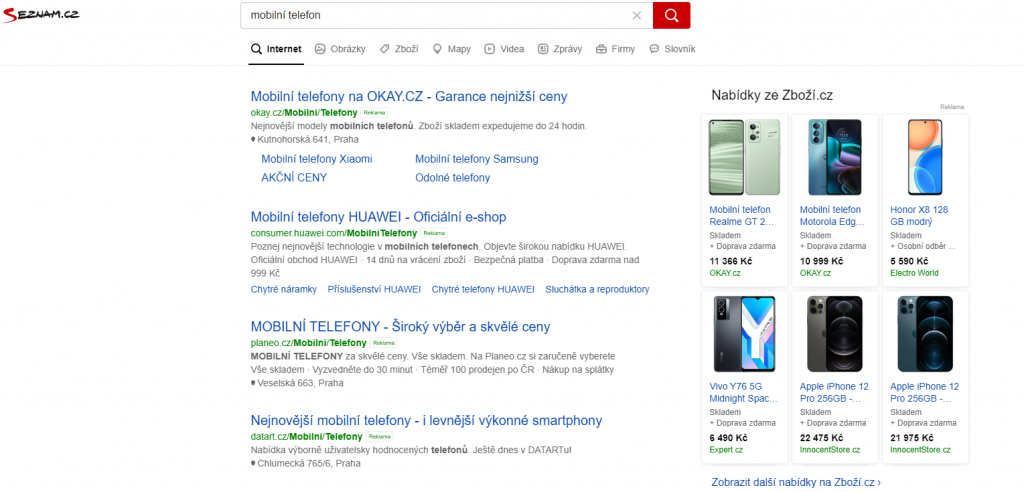
Task: Click the Honor X8 128 GB modrý title
Action: (920, 216)
